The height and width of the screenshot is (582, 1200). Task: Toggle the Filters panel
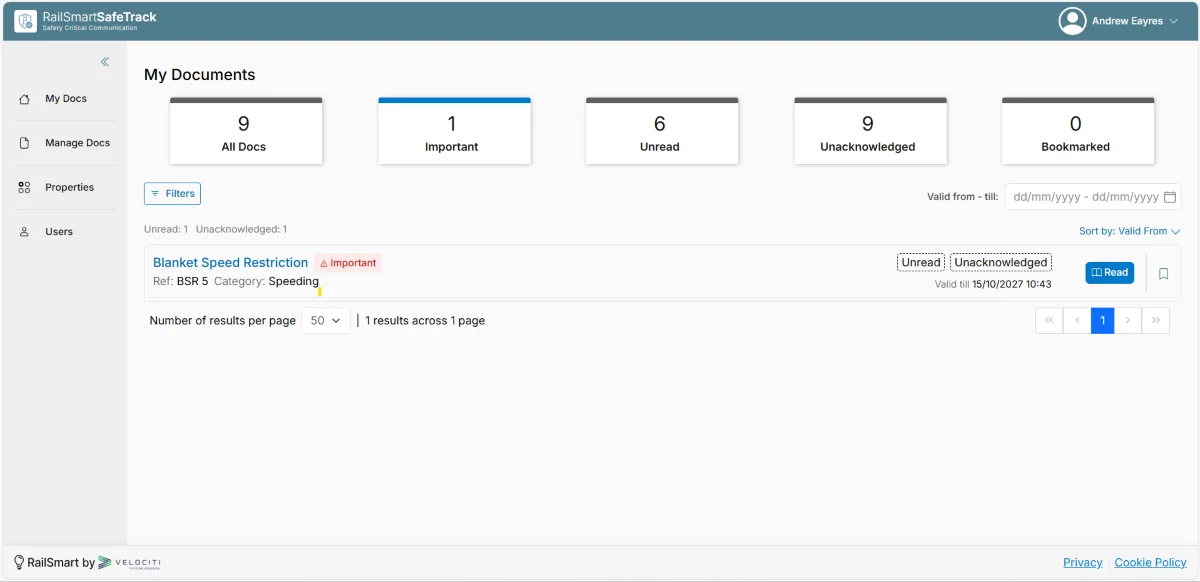[x=172, y=193]
